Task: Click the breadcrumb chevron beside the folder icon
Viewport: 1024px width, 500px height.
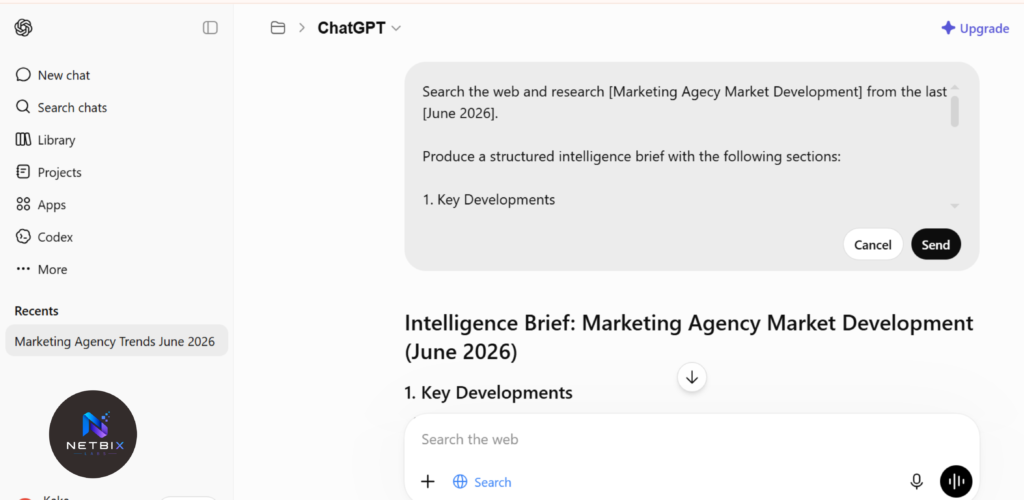Action: coord(302,28)
